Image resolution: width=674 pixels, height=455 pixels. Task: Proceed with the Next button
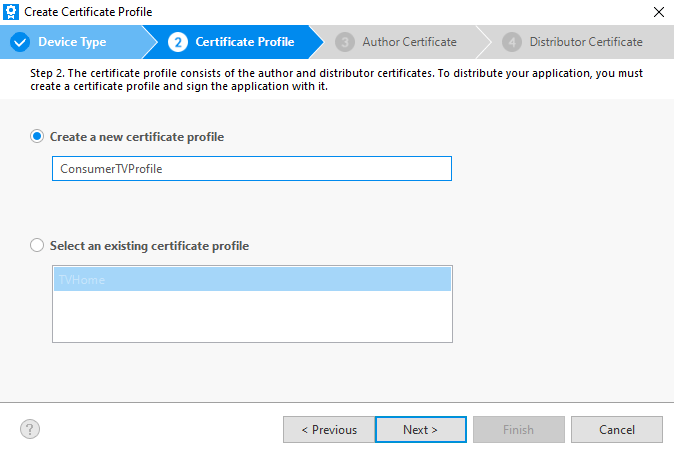pyautogui.click(x=421, y=429)
